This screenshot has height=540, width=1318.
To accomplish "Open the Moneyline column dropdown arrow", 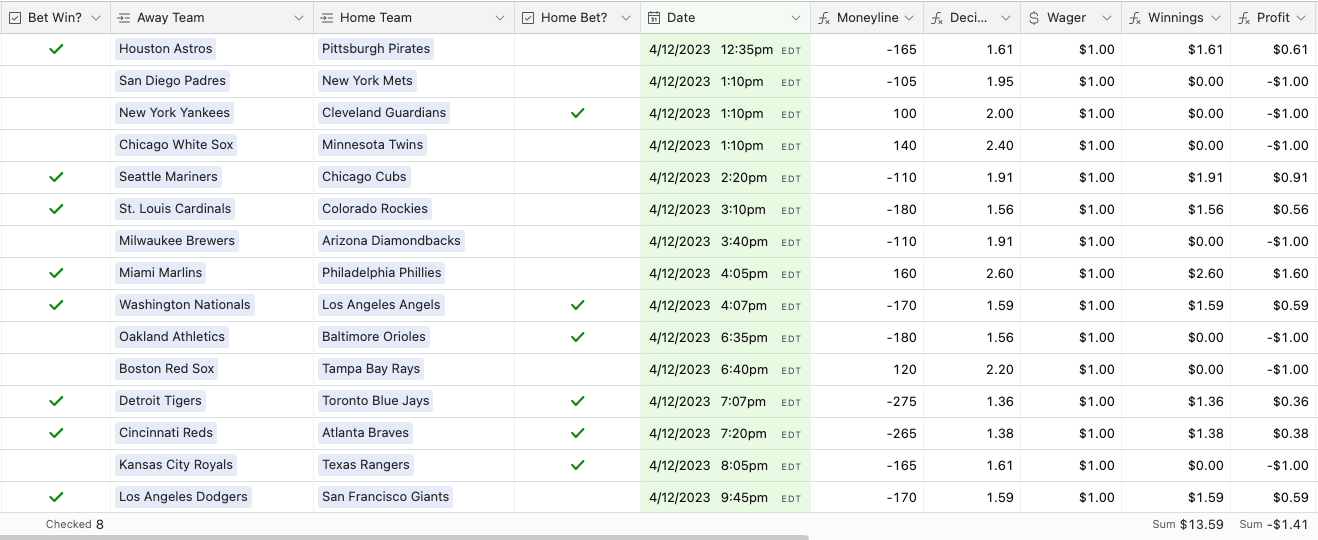I will pyautogui.click(x=908, y=18).
